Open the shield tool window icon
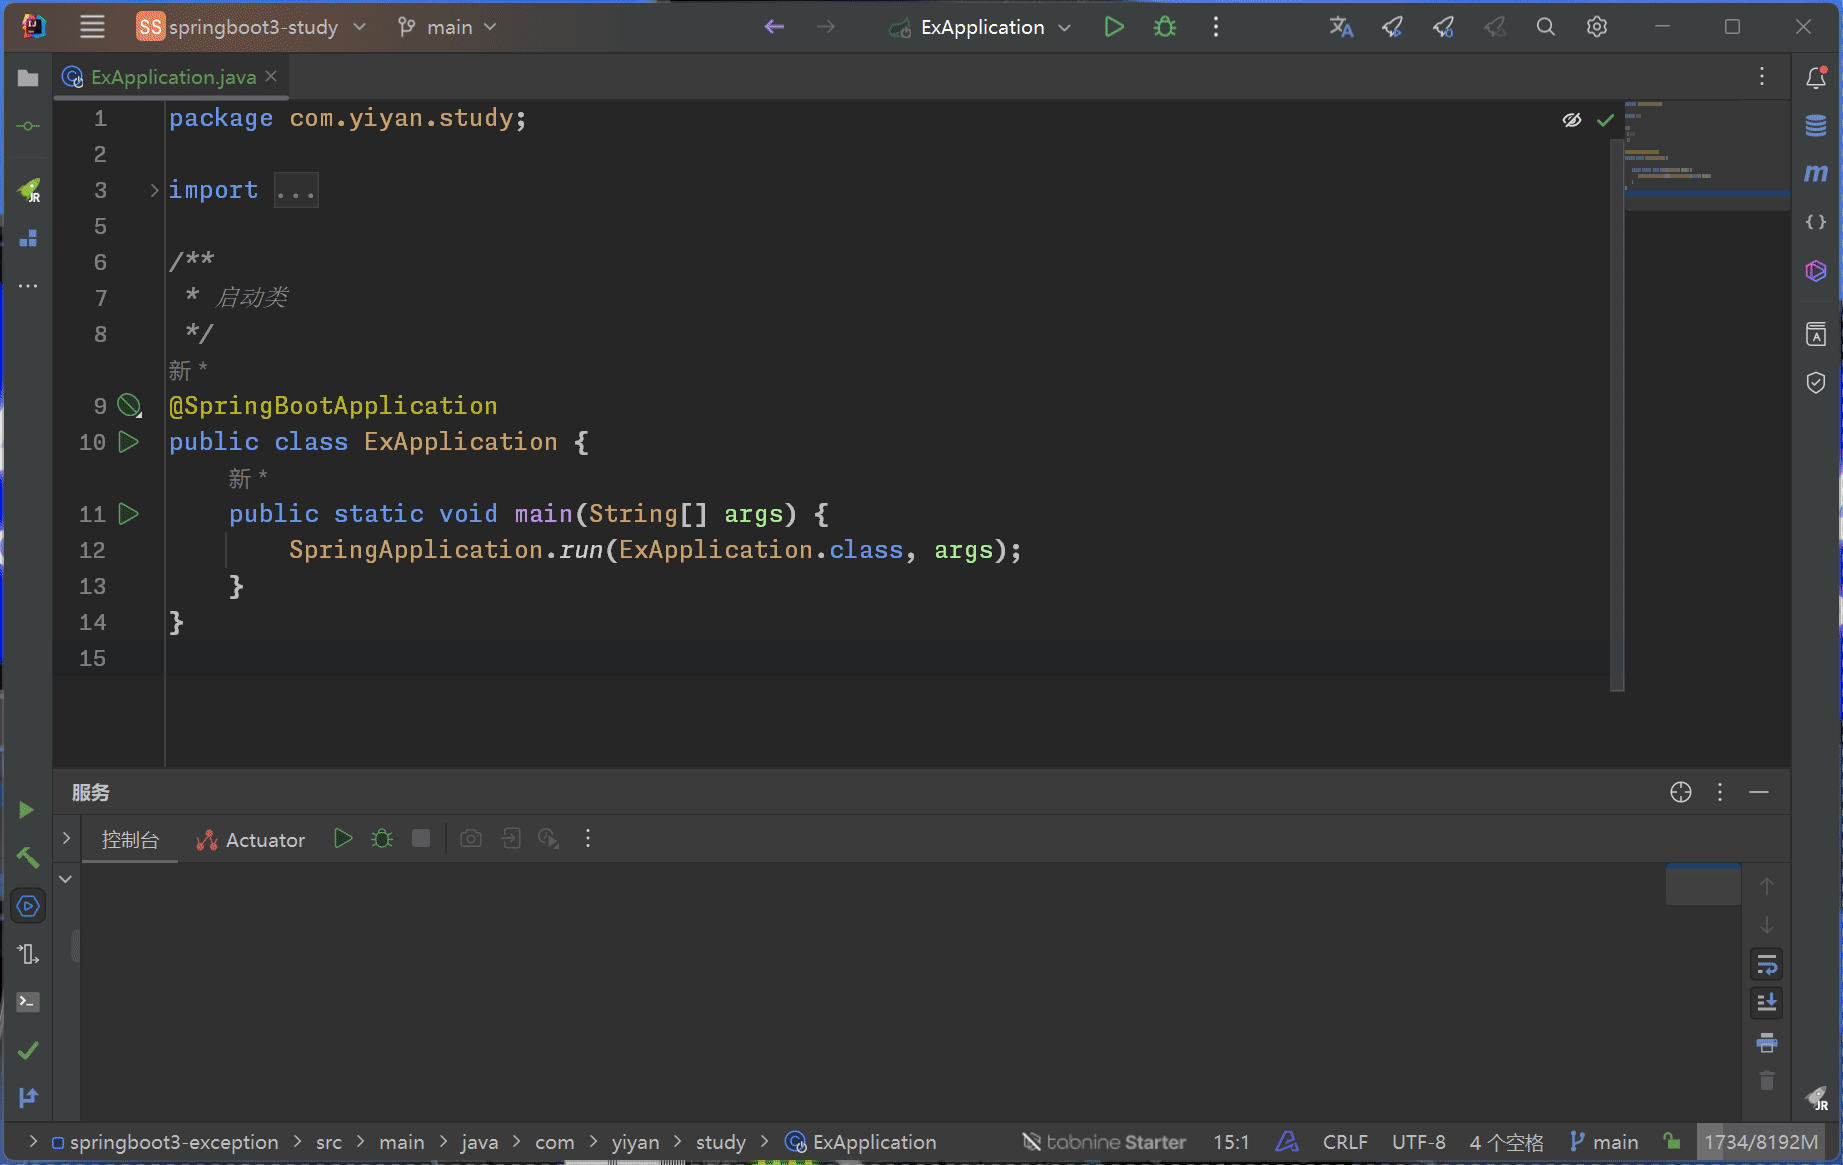This screenshot has height=1165, width=1843. pyautogui.click(x=1816, y=383)
